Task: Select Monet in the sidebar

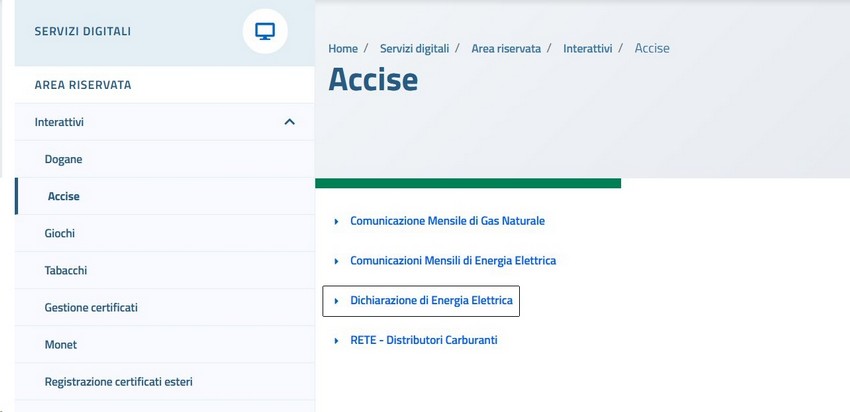Action: point(61,345)
